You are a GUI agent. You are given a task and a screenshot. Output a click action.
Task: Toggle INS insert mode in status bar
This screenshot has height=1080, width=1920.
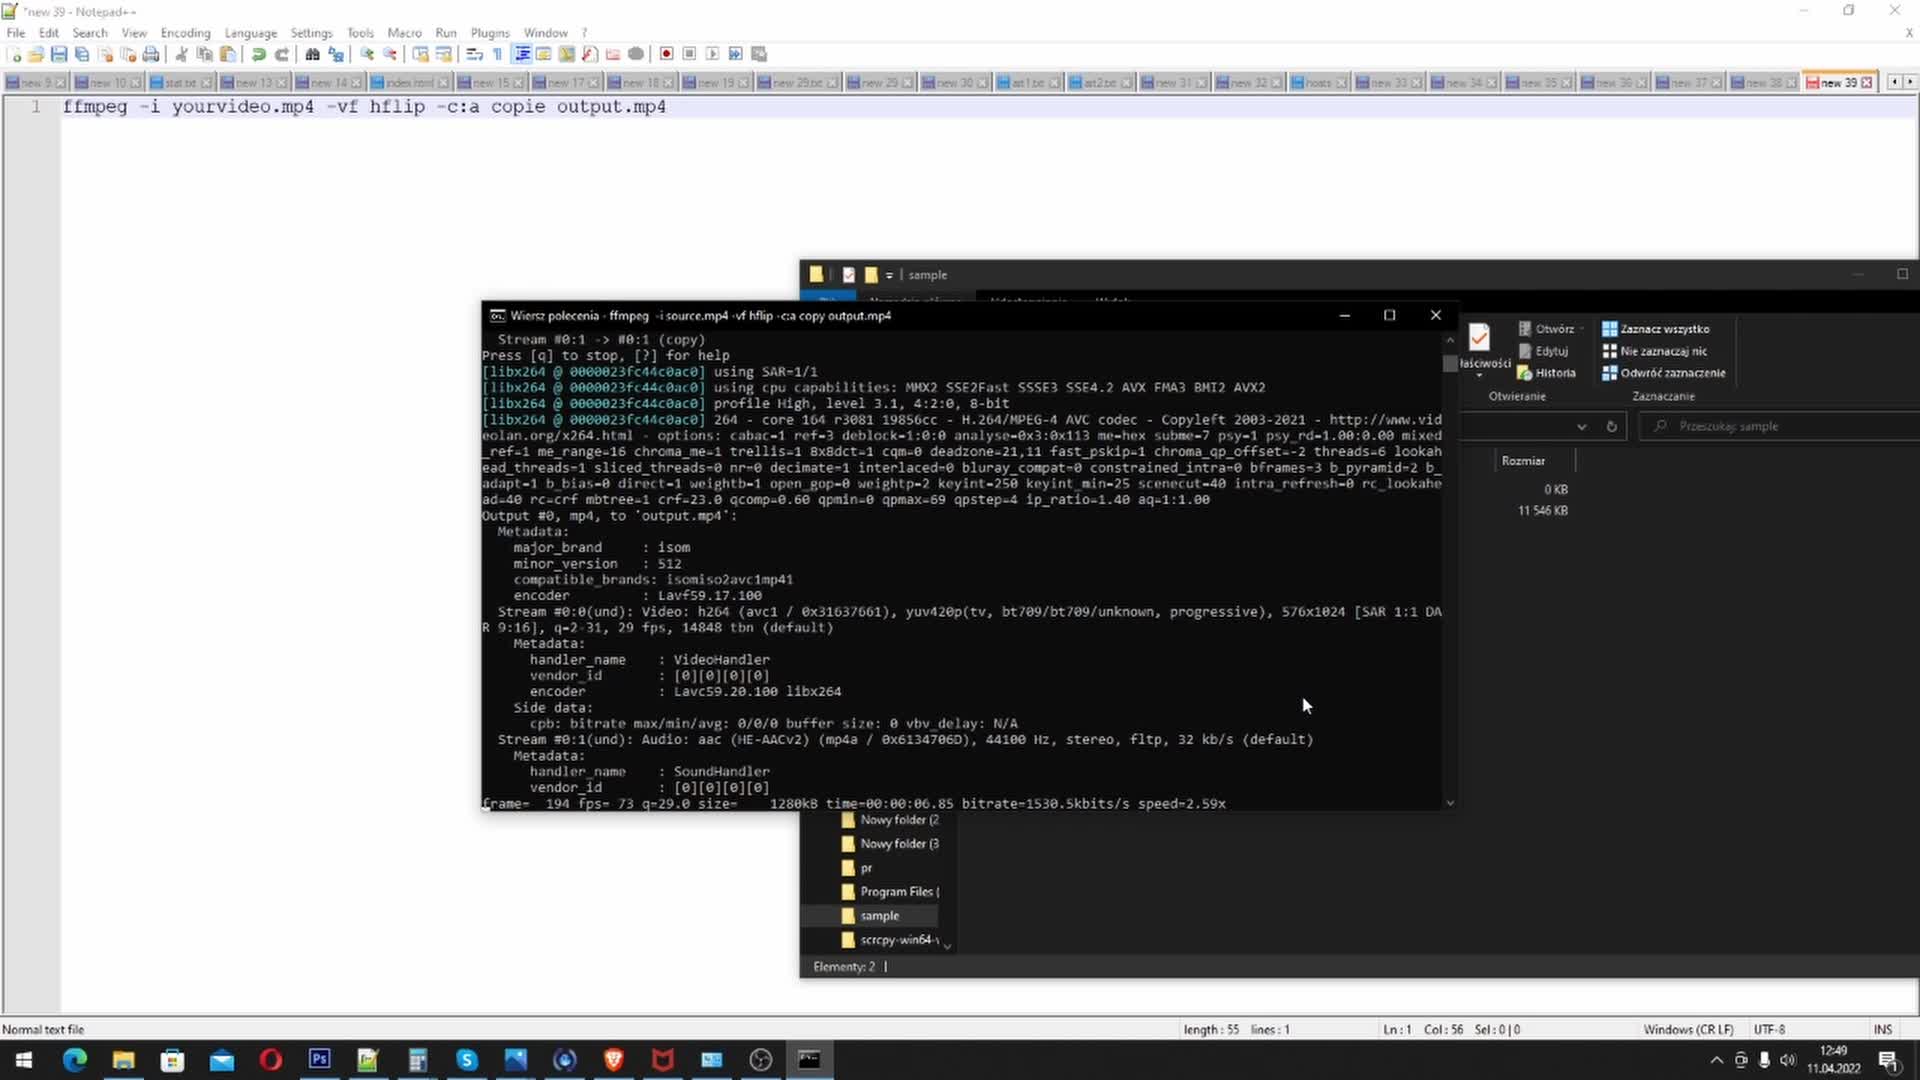pyautogui.click(x=1882, y=1029)
